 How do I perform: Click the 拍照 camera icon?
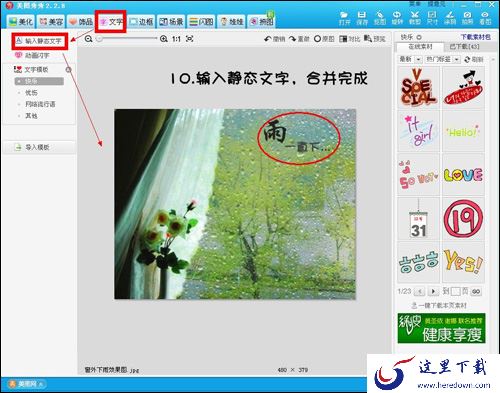point(468,18)
